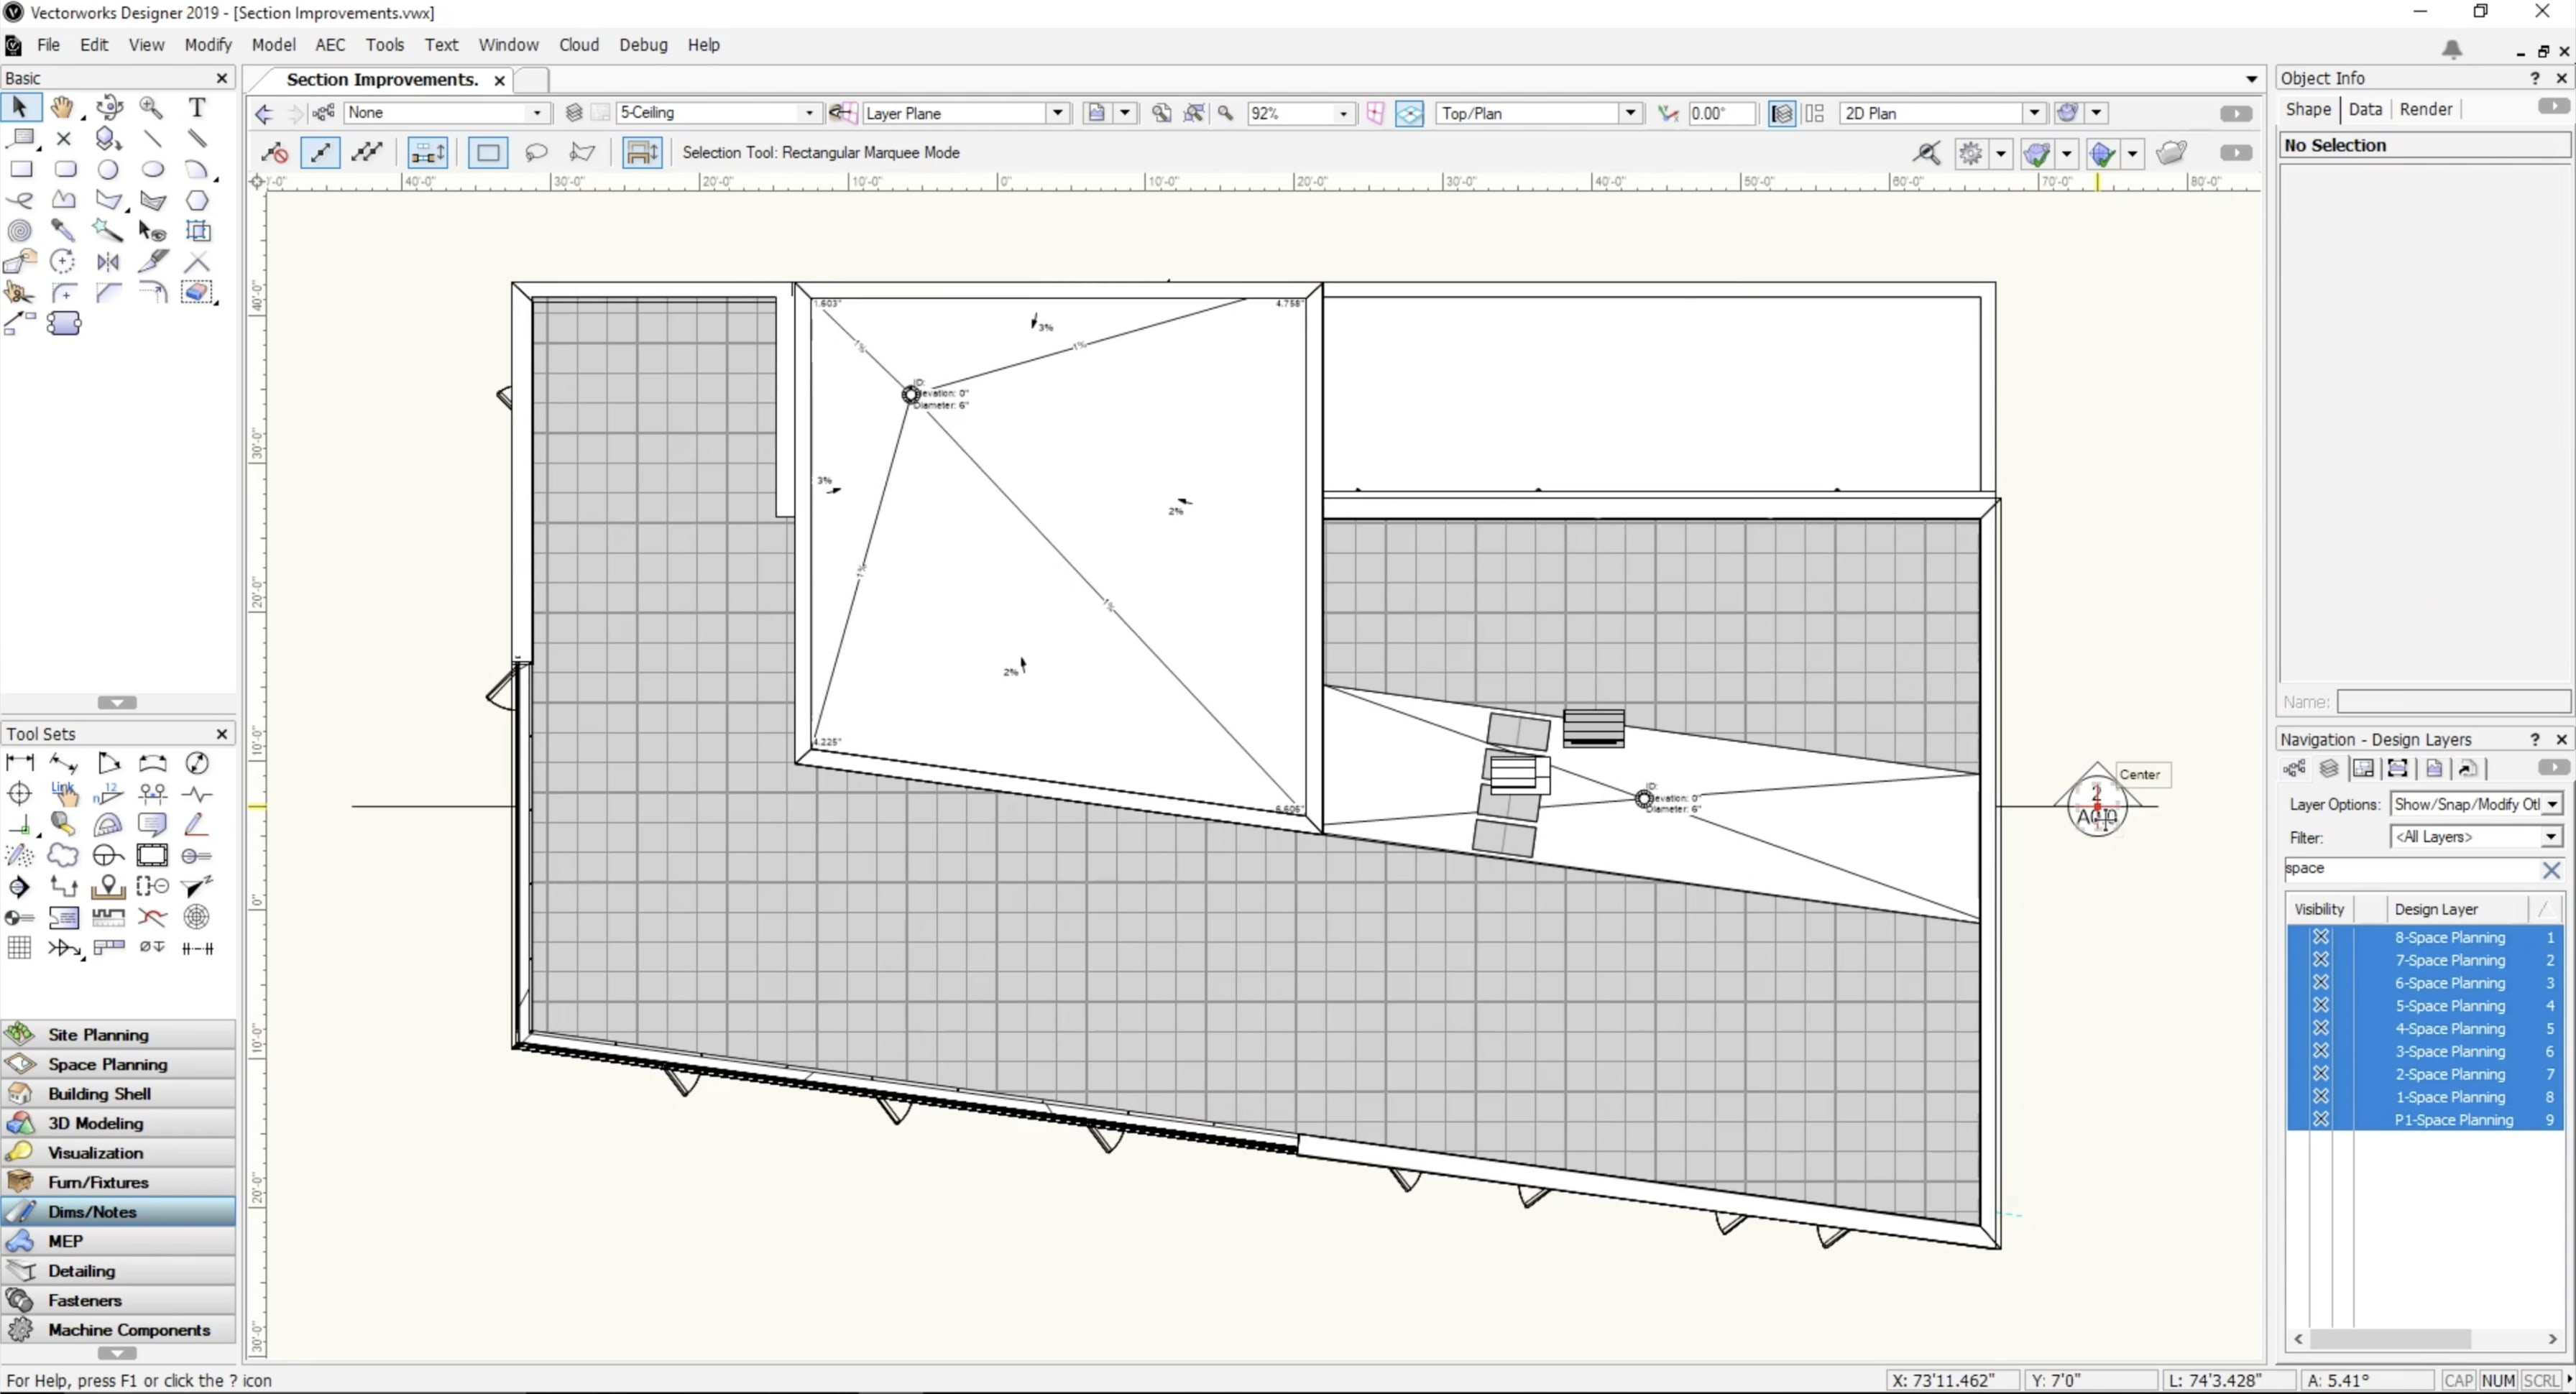The height and width of the screenshot is (1394, 2576).
Task: Toggle visibility of 7-Space Planning layer
Action: 2321,960
